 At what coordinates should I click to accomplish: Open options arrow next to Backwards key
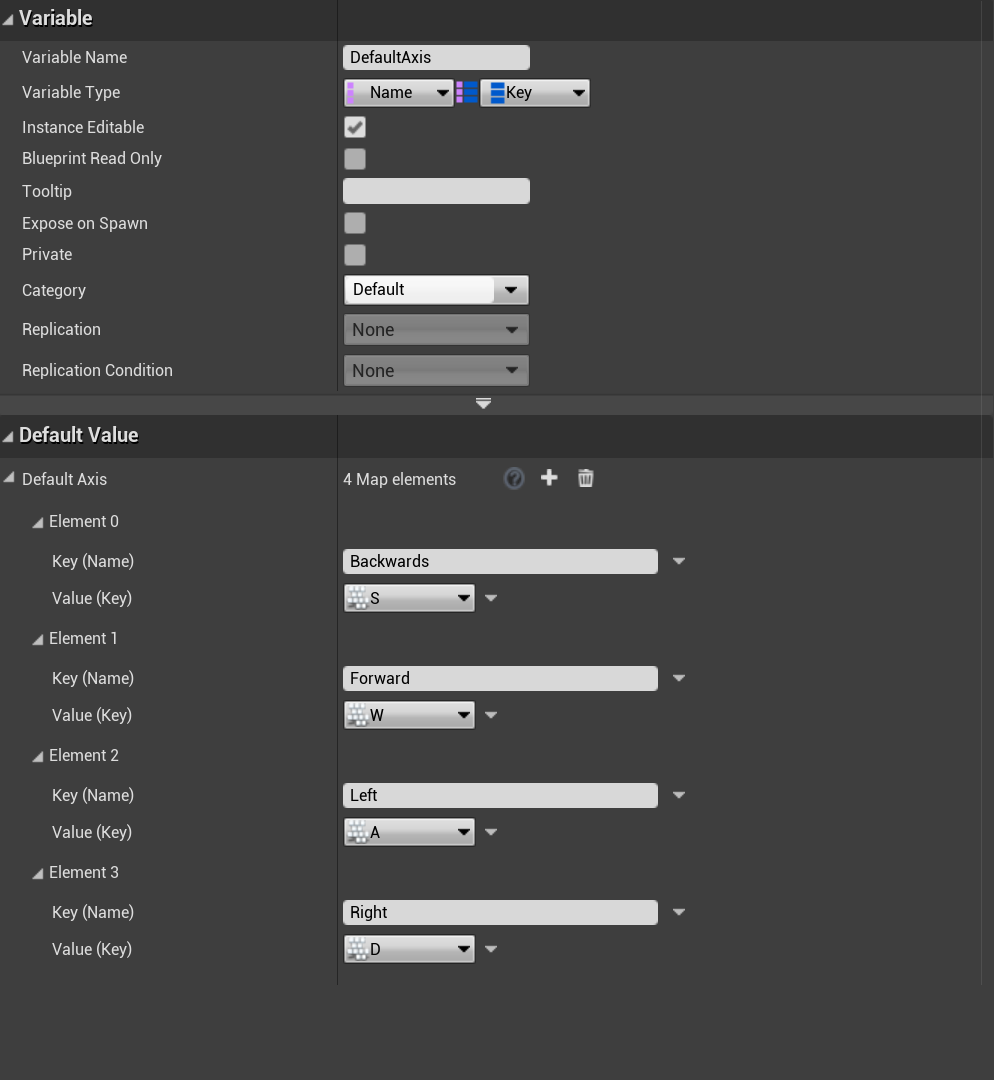tap(679, 561)
